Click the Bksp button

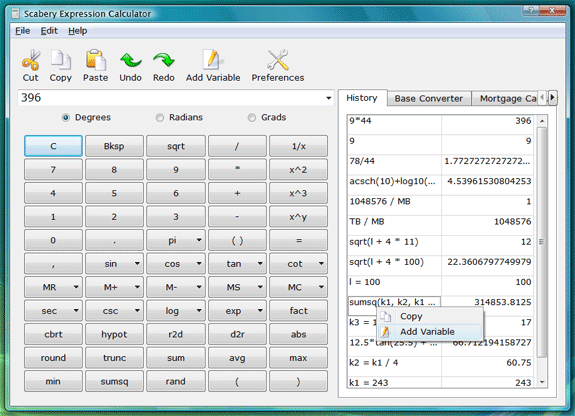point(114,146)
